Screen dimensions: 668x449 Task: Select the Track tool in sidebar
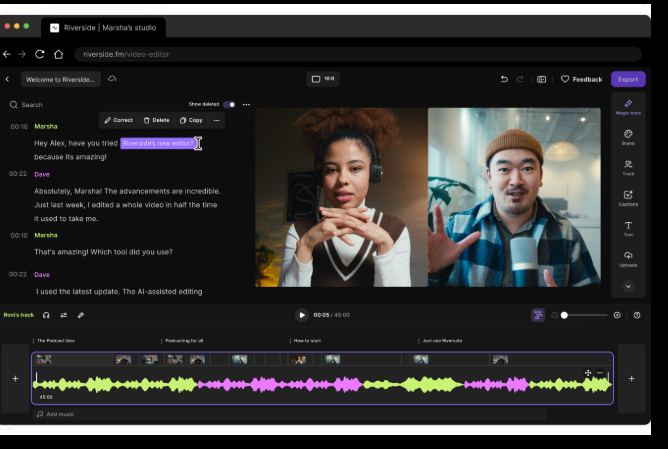coord(628,168)
